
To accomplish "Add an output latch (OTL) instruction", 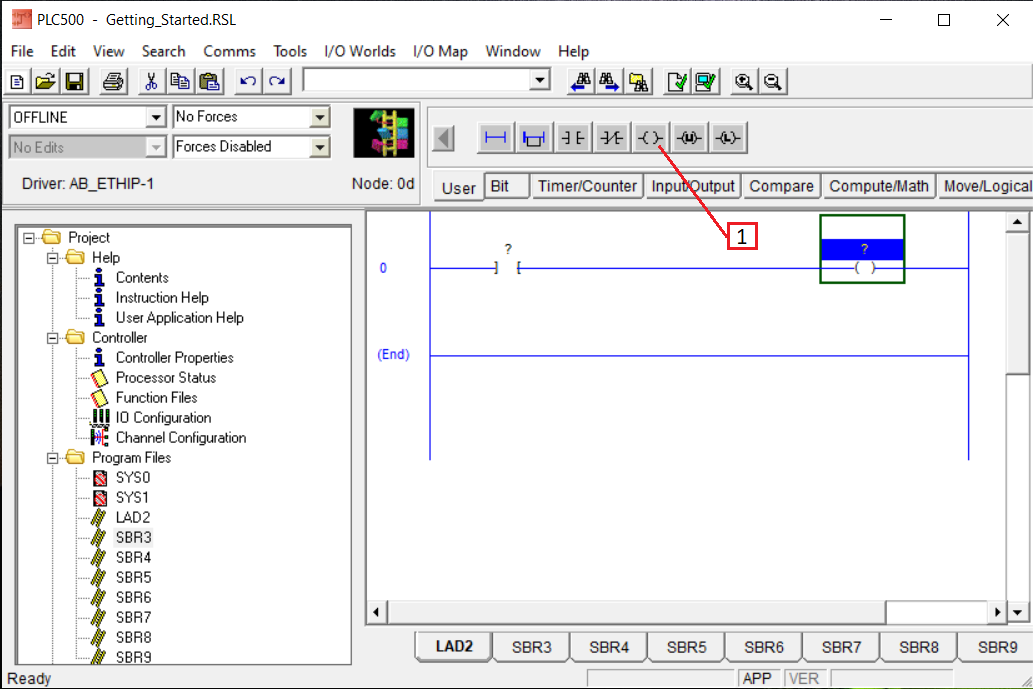I will tap(728, 138).
